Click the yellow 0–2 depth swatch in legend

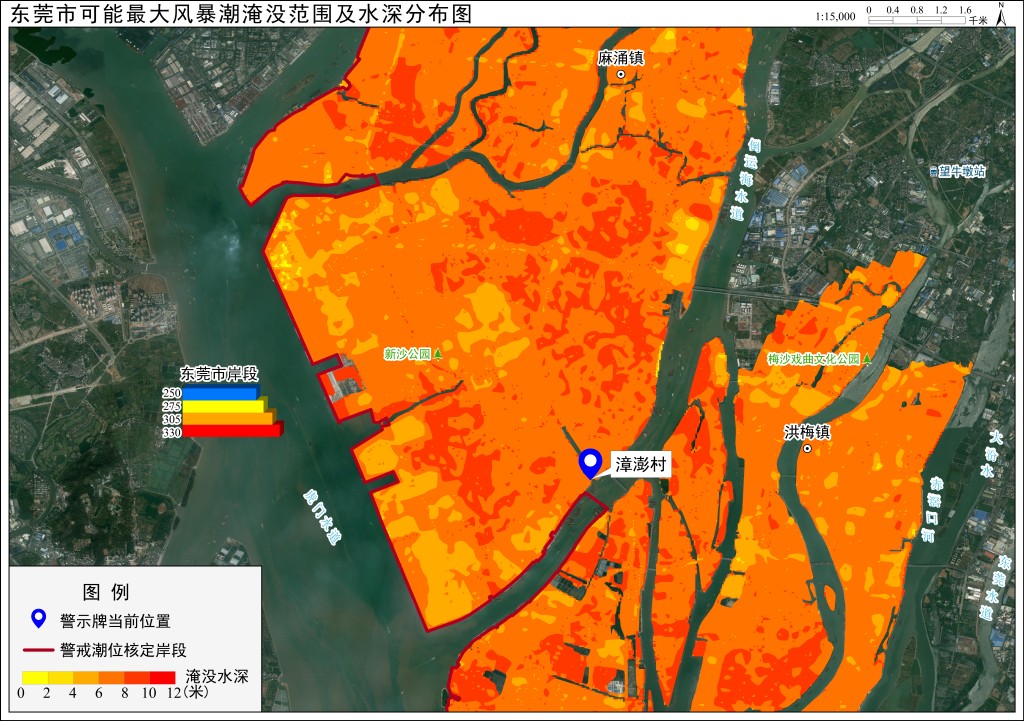[35, 678]
